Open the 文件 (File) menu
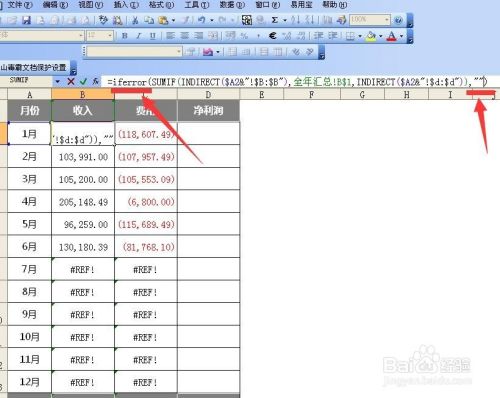The height and width of the screenshot is (398, 500). click(20, 5)
